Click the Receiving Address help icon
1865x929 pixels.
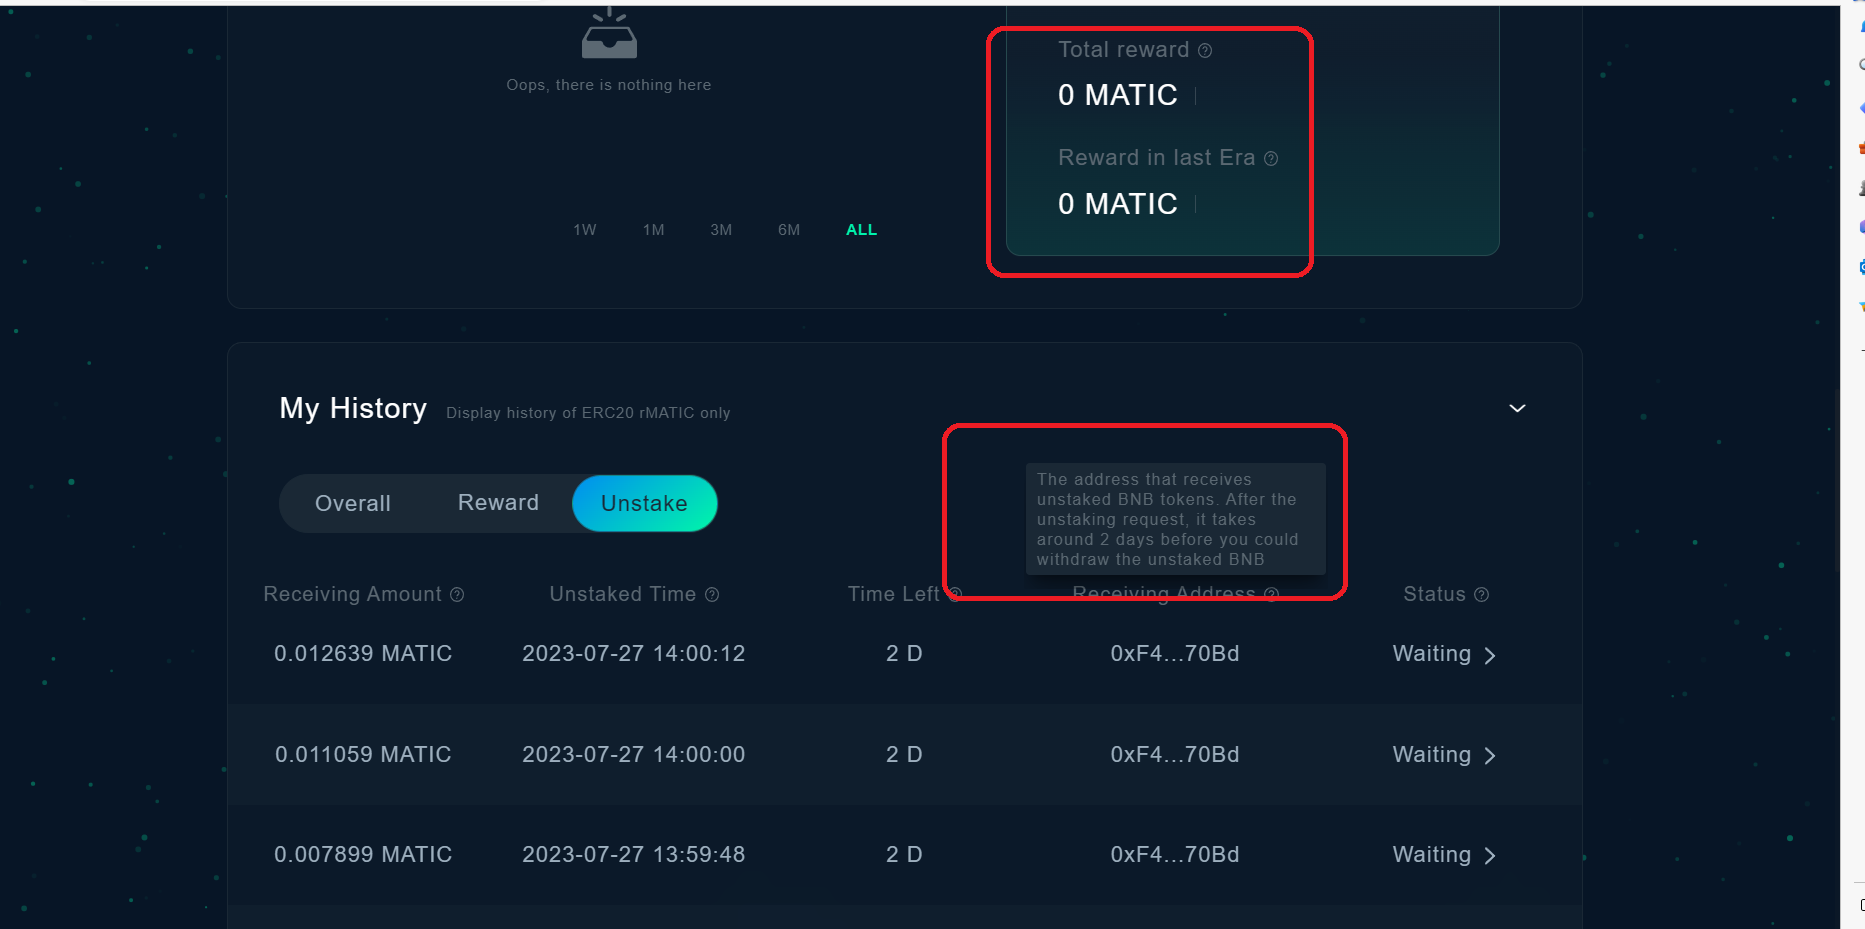(1270, 594)
